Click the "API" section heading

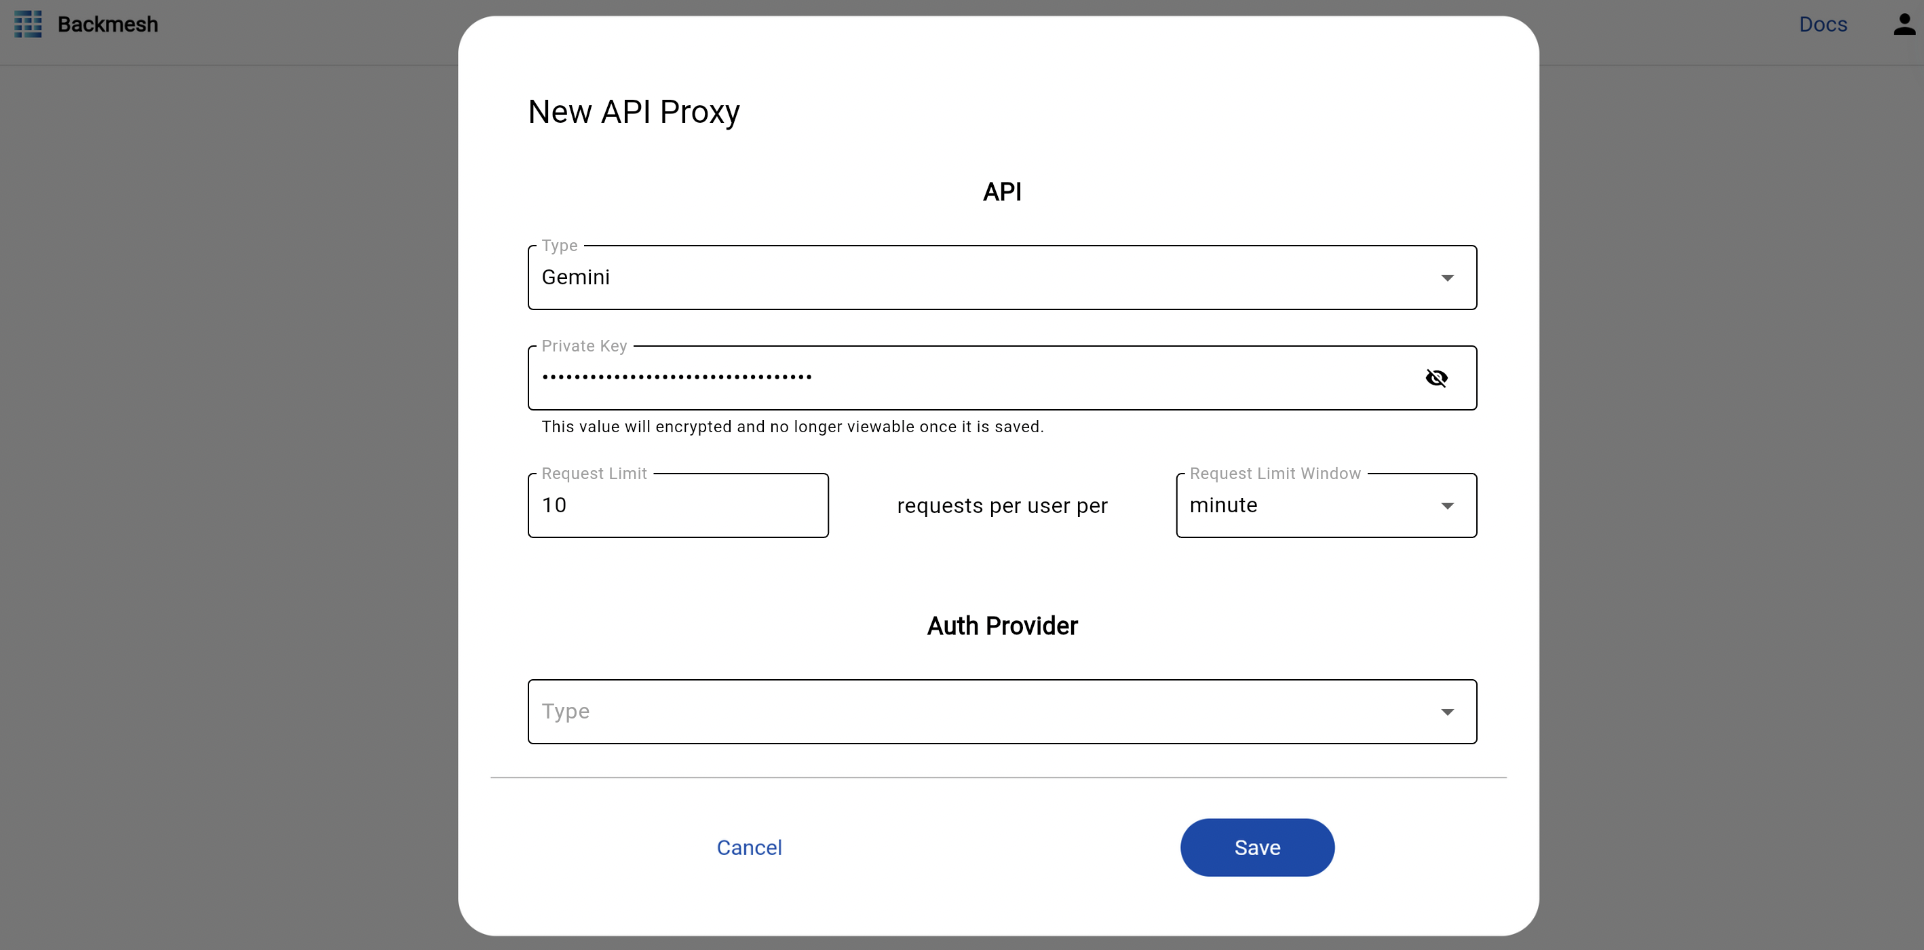(x=1002, y=192)
